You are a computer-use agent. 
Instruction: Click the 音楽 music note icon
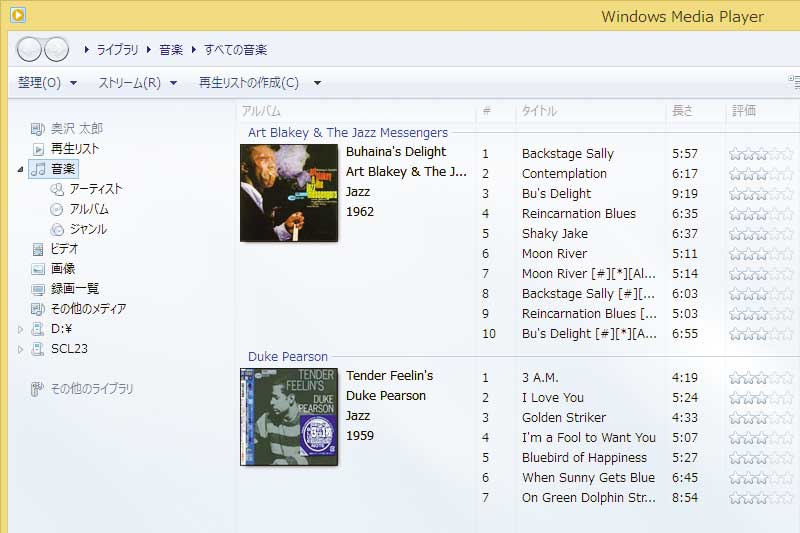pyautogui.click(x=38, y=169)
